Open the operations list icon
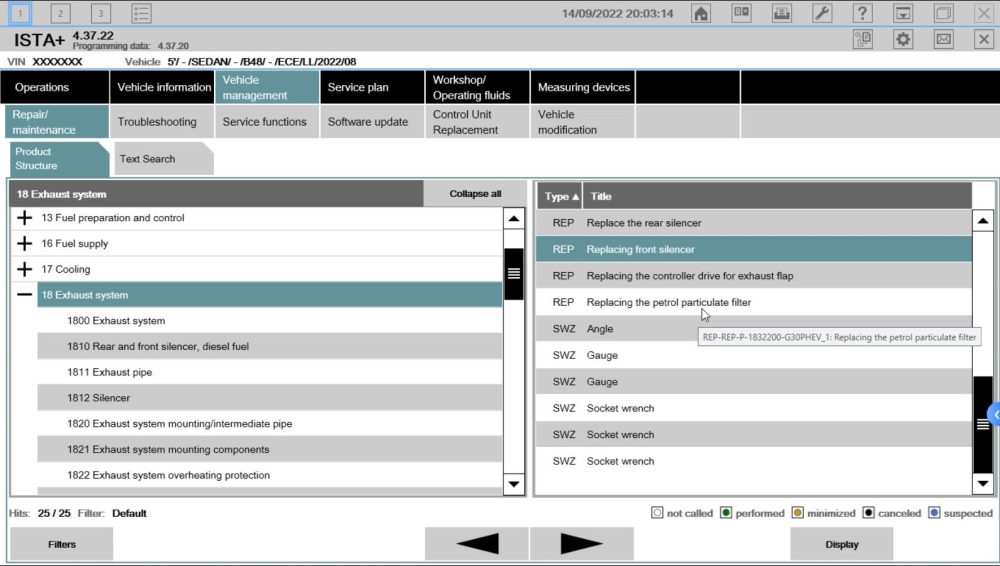This screenshot has height=566, width=1000. [x=141, y=13]
